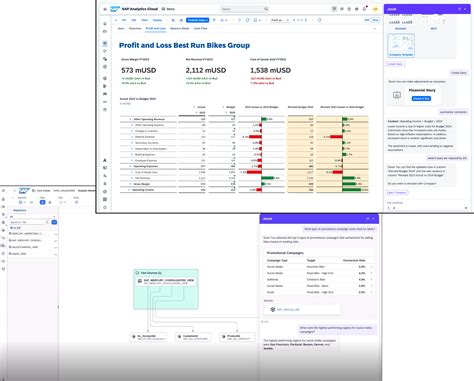This screenshot has height=381, width=474.
Task: Select the GL_Accounts node in diagram
Action: click(148, 337)
